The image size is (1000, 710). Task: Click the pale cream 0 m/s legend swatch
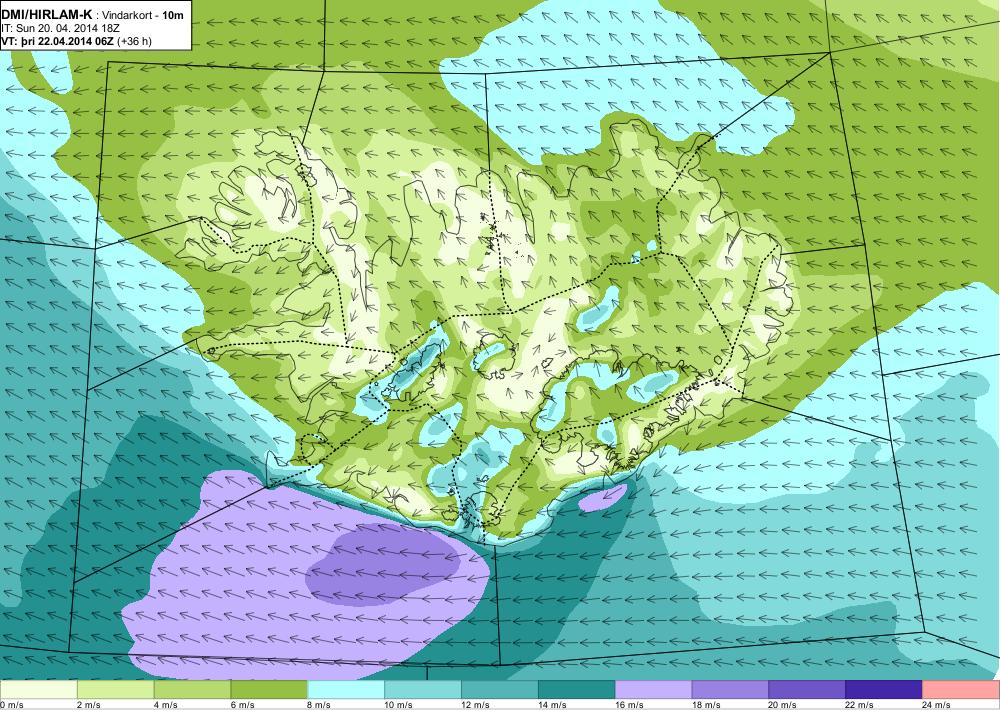pos(39,690)
